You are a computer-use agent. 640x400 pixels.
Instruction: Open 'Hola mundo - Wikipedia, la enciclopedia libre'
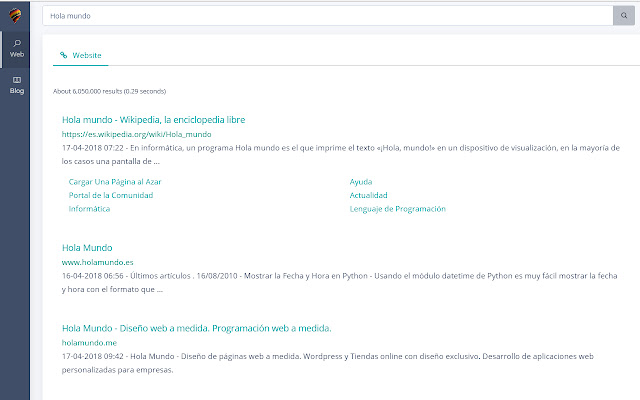point(153,120)
